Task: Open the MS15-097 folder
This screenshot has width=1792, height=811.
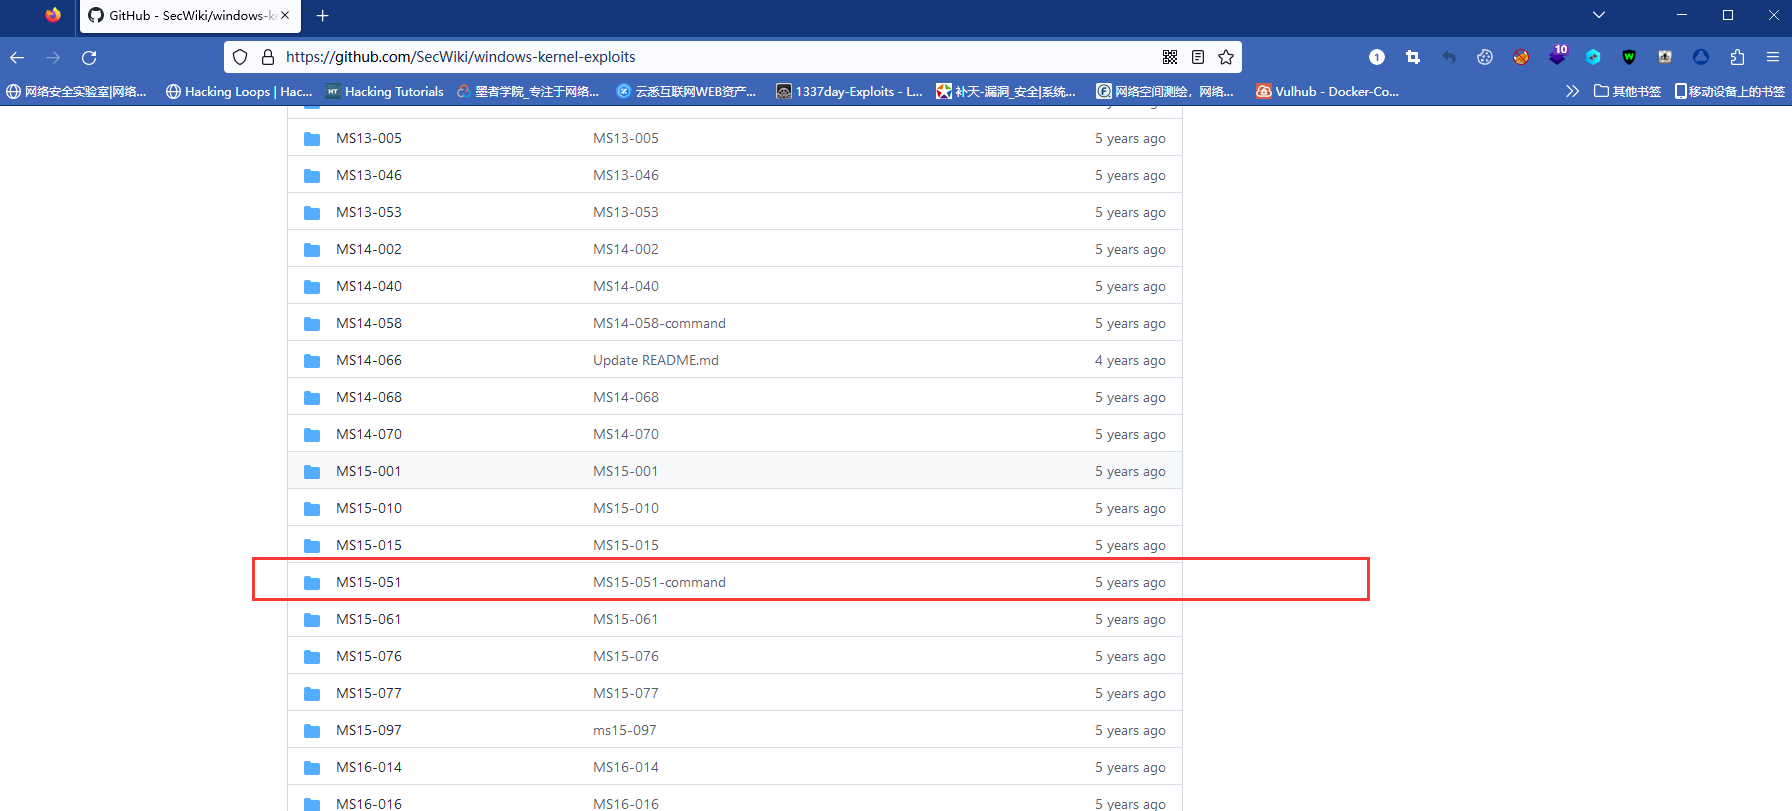Action: (369, 730)
